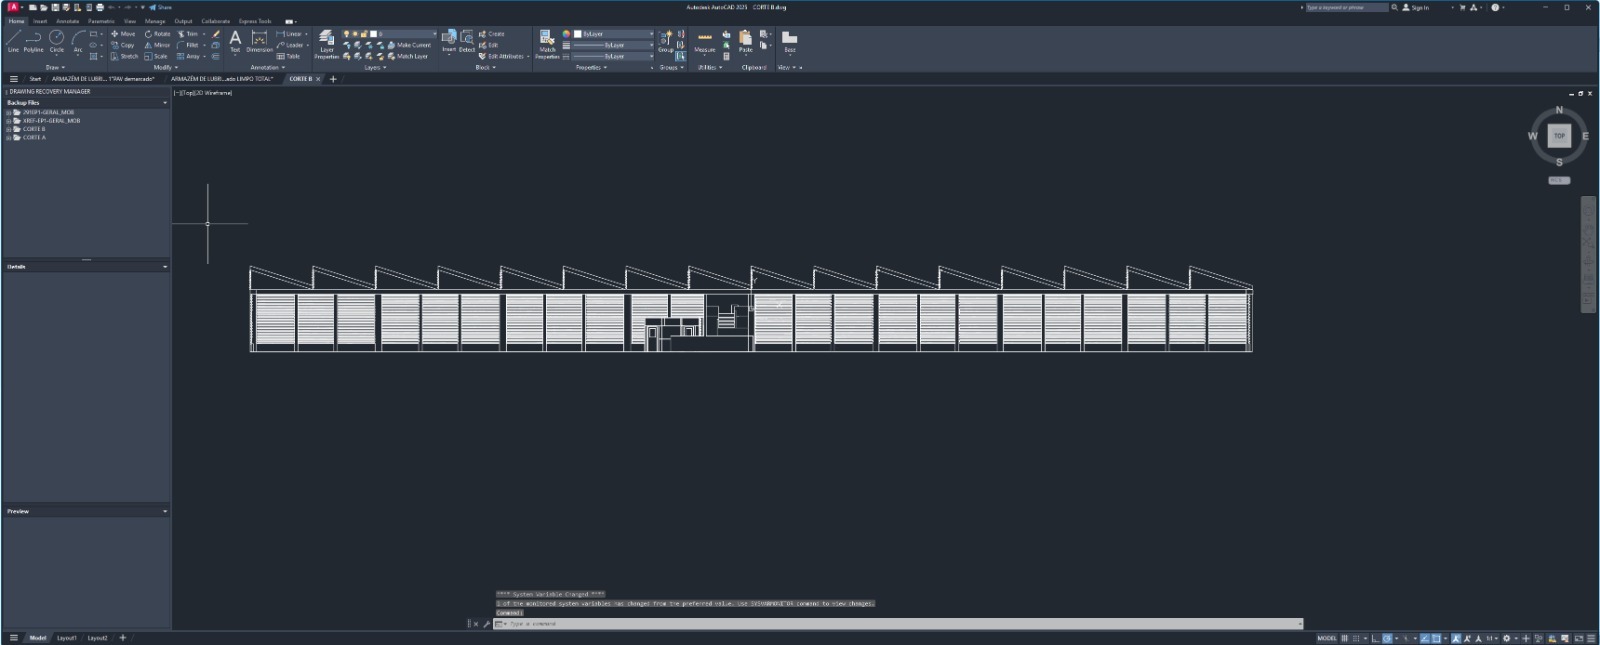Expand the CORTE A backup folder
The height and width of the screenshot is (645, 1600).
[x=9, y=138]
